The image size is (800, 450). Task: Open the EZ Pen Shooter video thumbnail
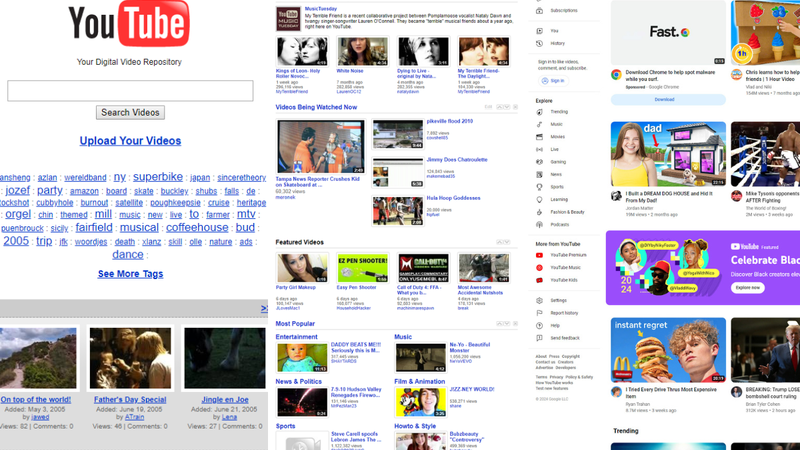click(362, 268)
